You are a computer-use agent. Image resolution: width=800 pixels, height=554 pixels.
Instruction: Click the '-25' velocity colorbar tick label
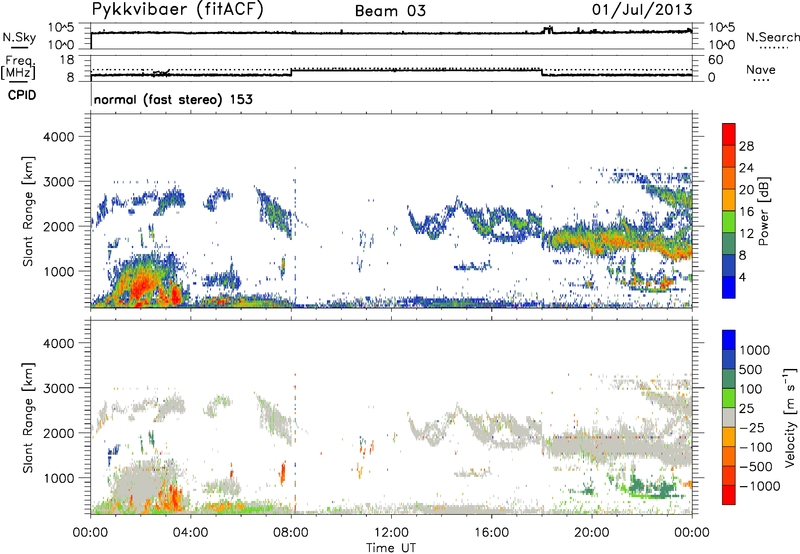752,427
